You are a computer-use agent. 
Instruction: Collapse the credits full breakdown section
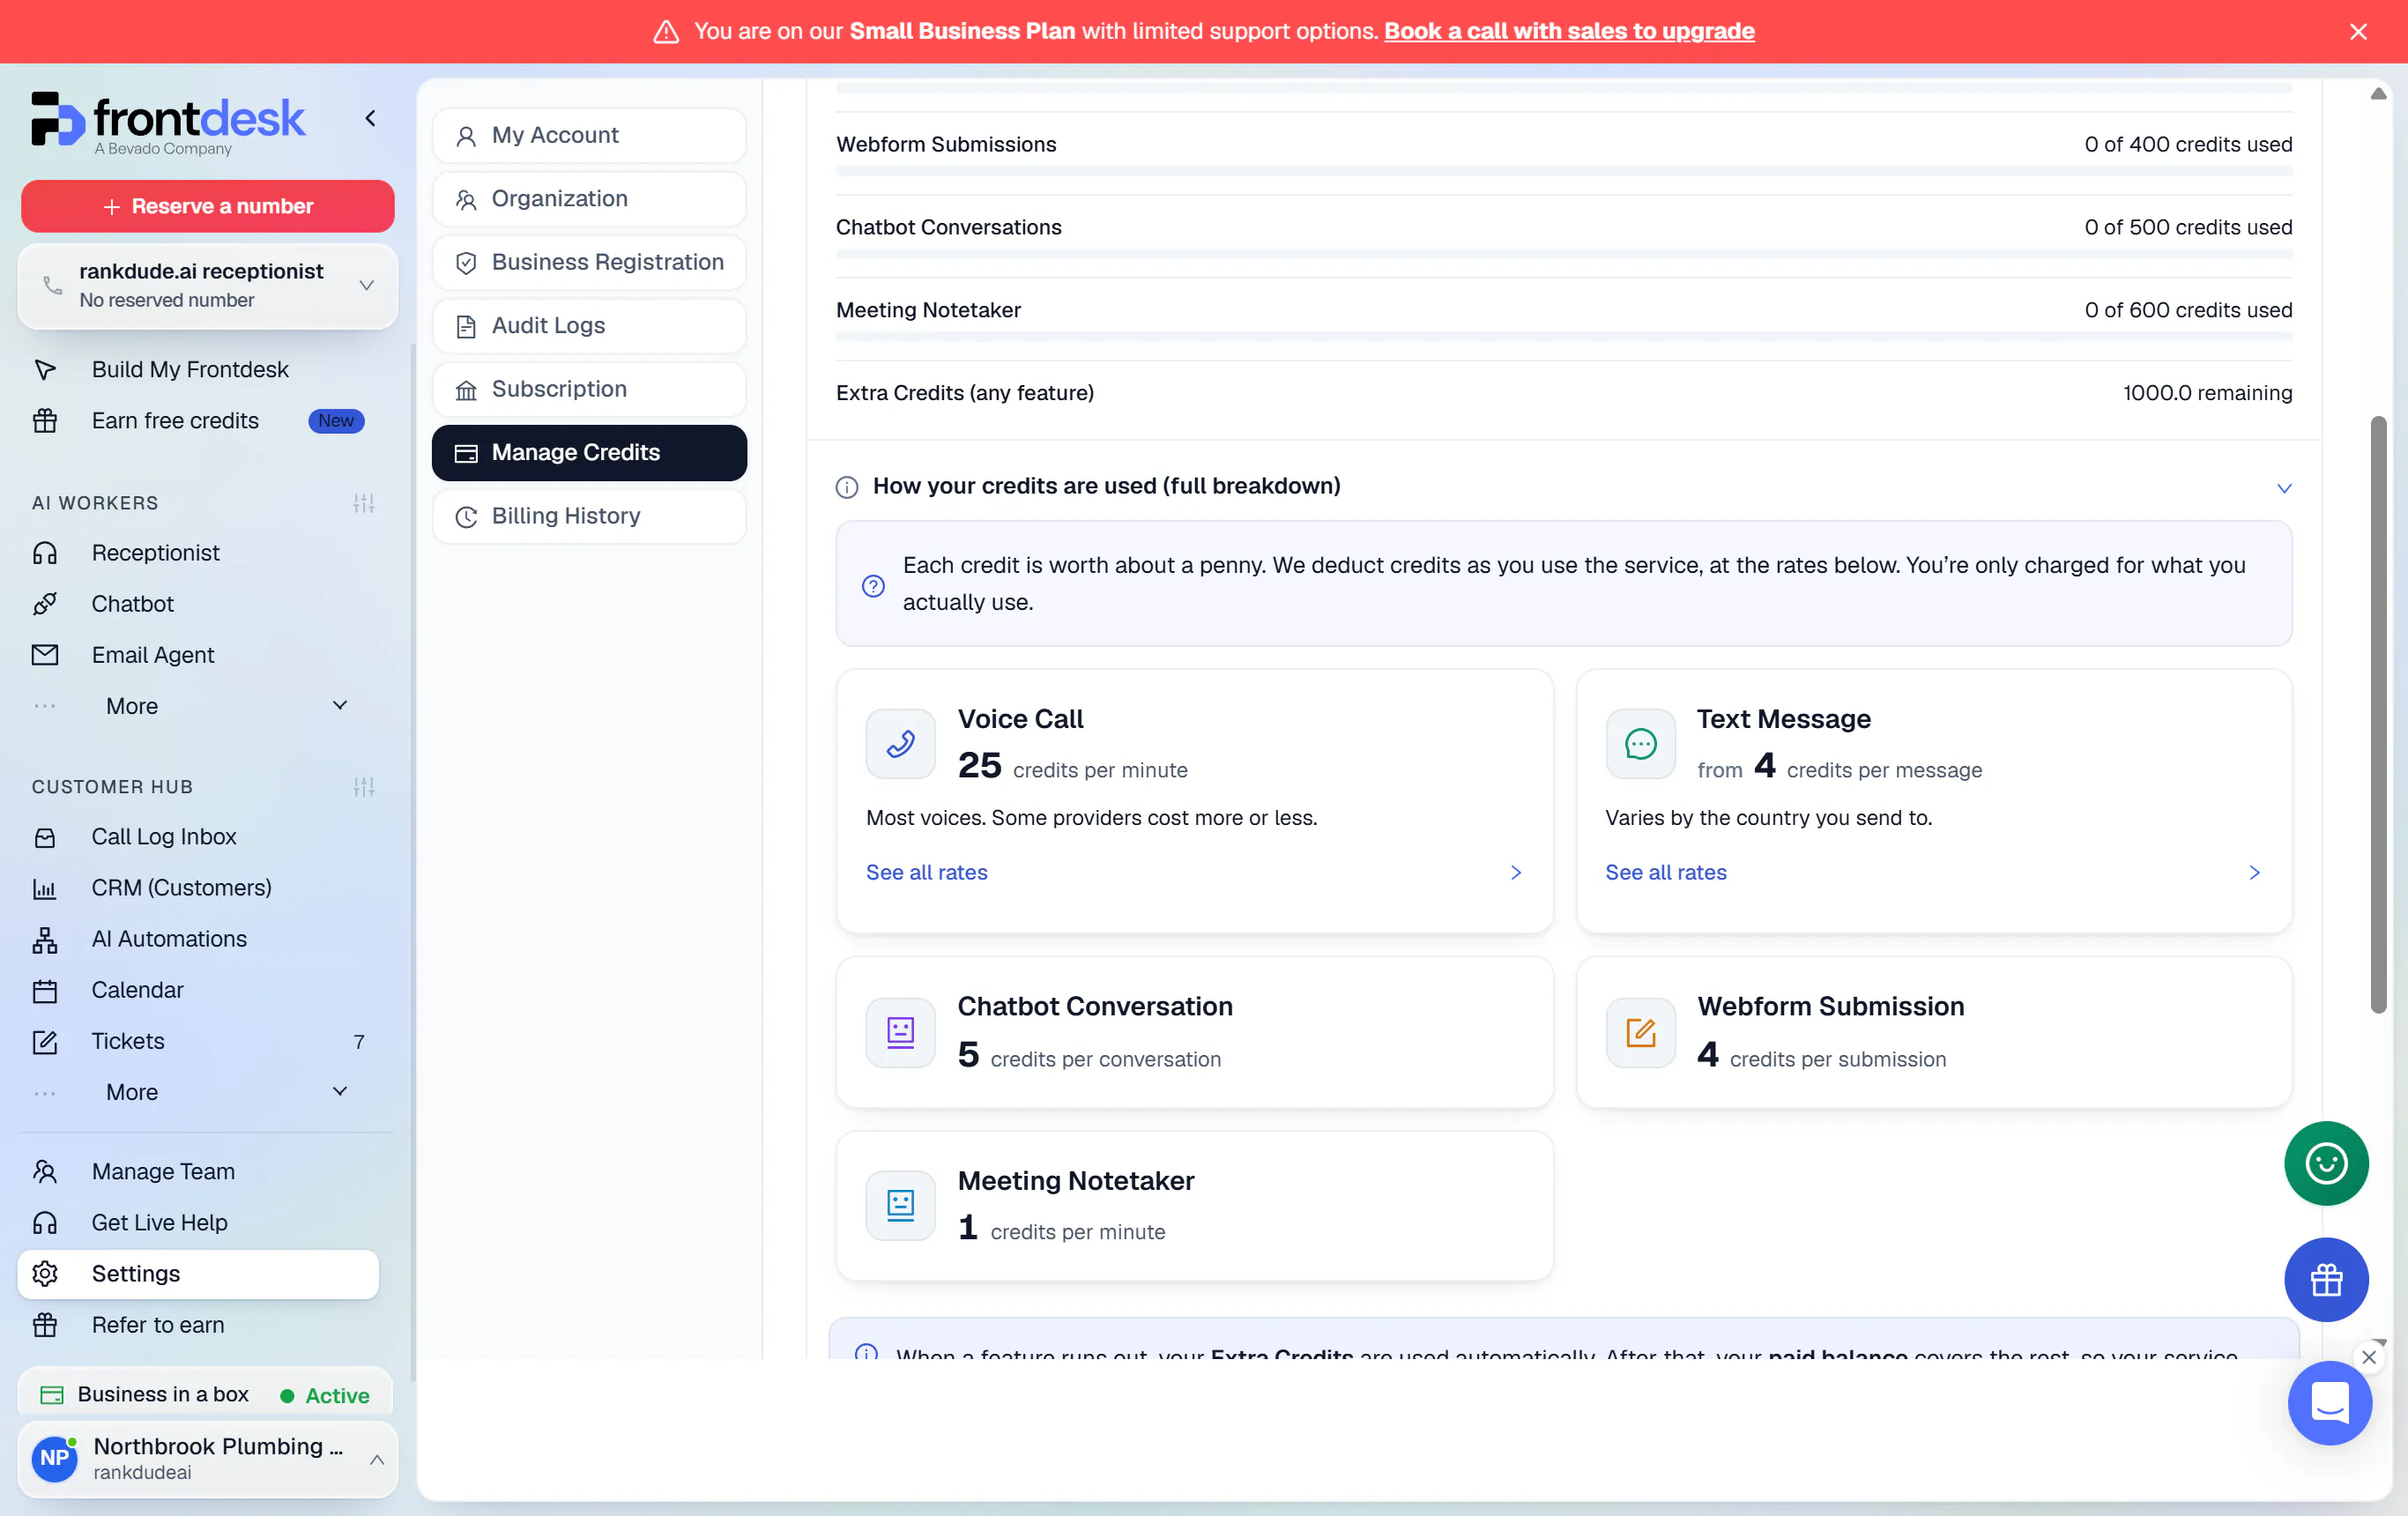pyautogui.click(x=2284, y=488)
